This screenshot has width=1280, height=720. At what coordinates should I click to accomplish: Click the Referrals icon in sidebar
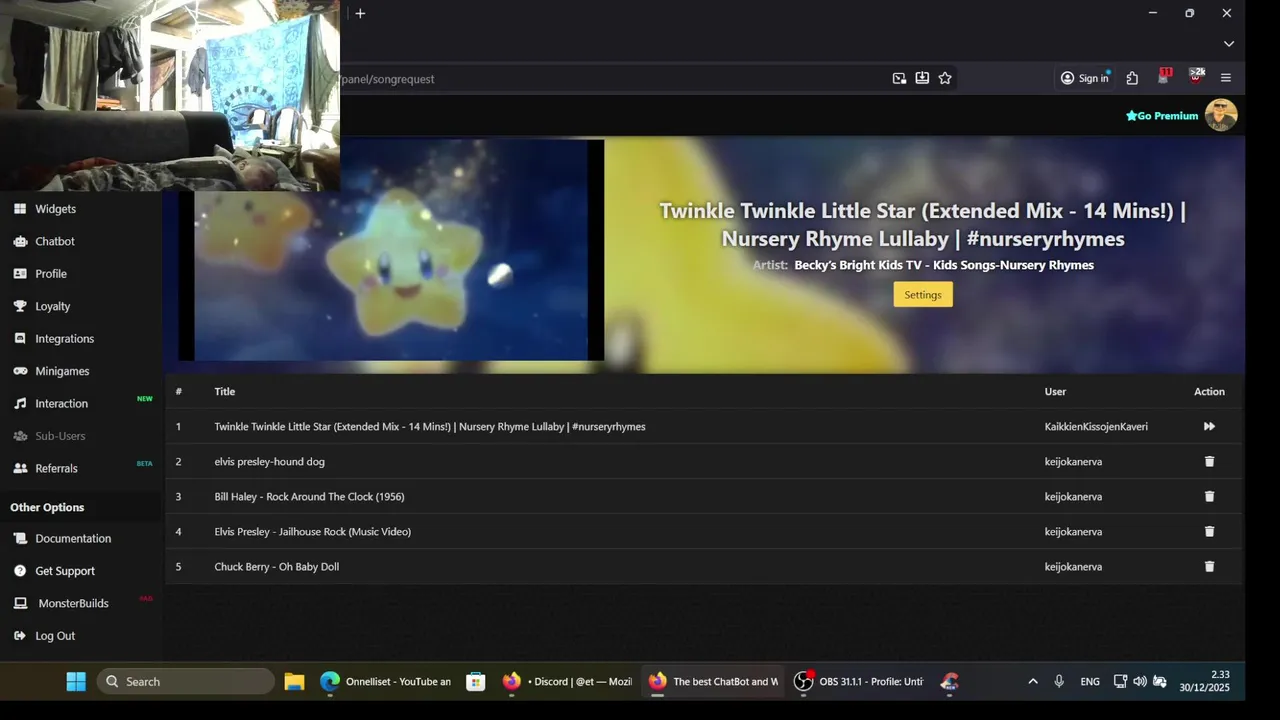[x=20, y=468]
